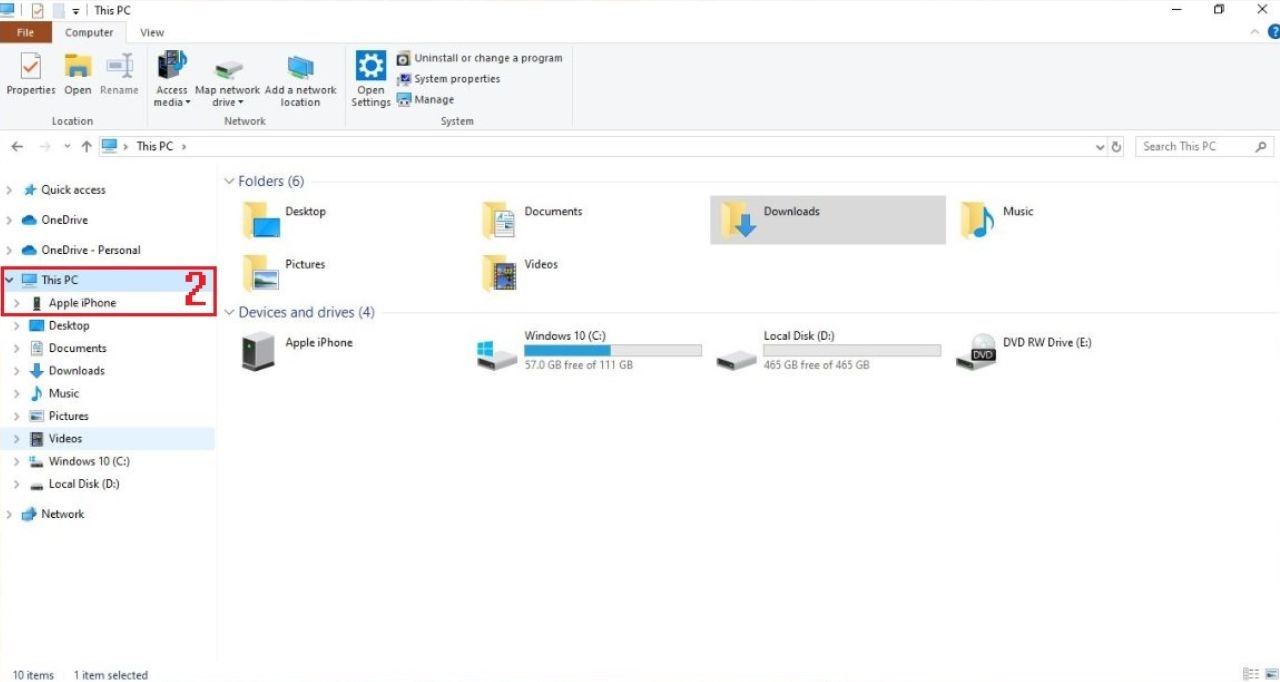The height and width of the screenshot is (682, 1280).
Task: Click Refresh button beside address bar
Action: (1116, 147)
